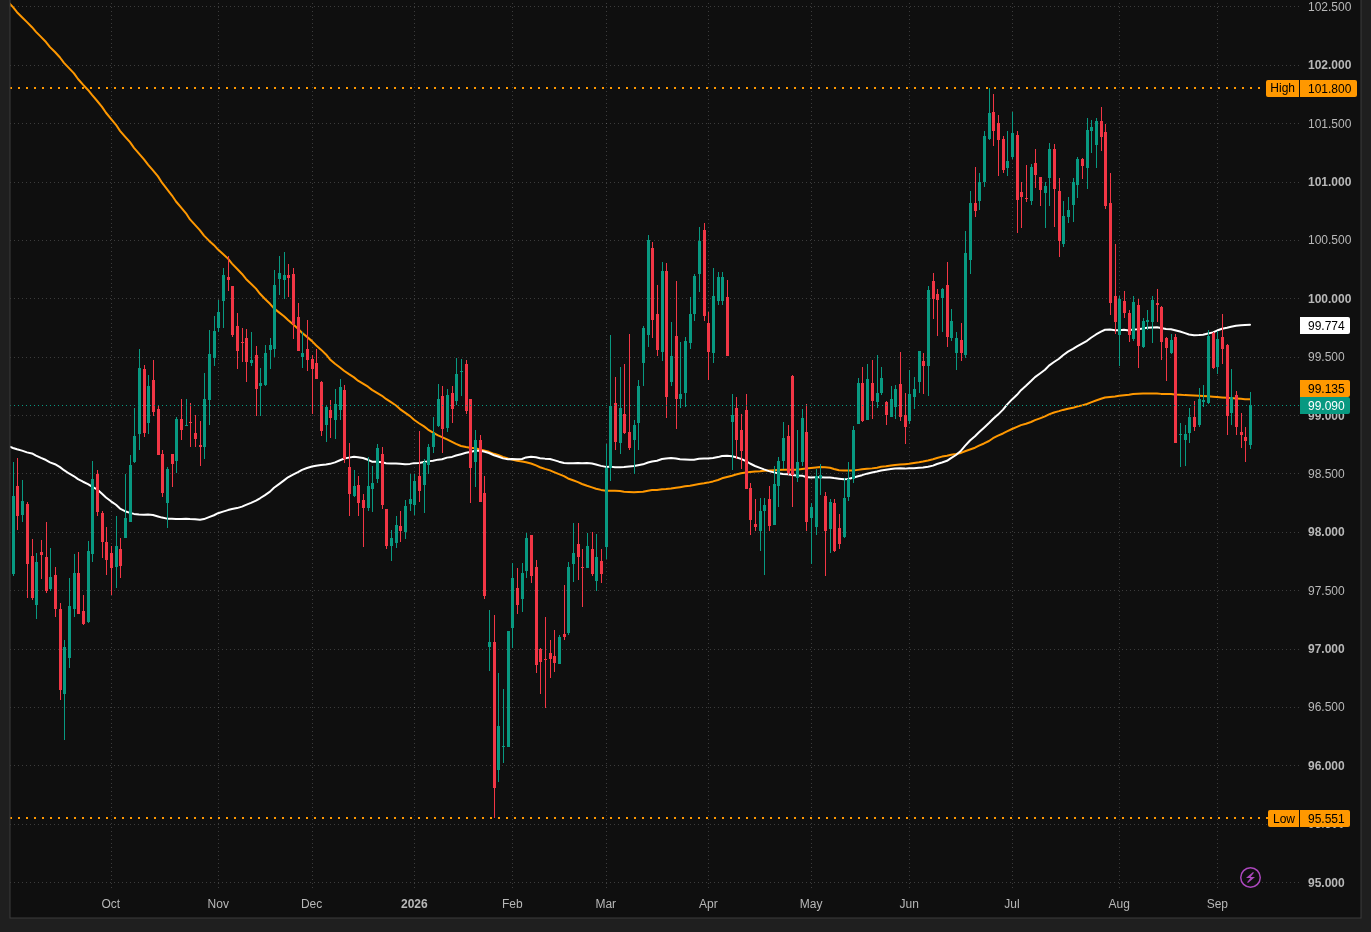Click the orange 99.135 moving average label
1371x932 pixels.
pos(1325,388)
